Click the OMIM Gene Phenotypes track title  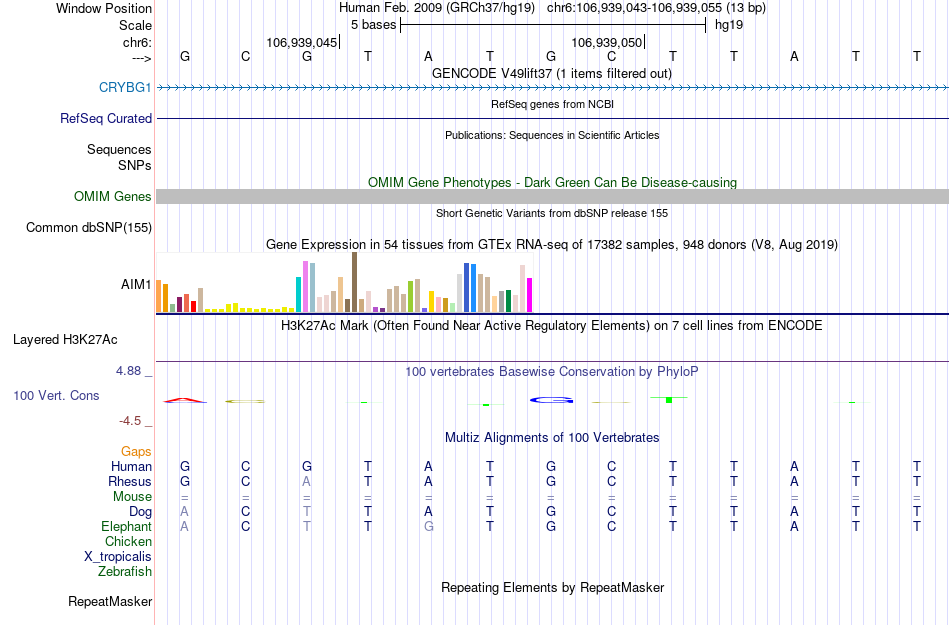pos(552,182)
